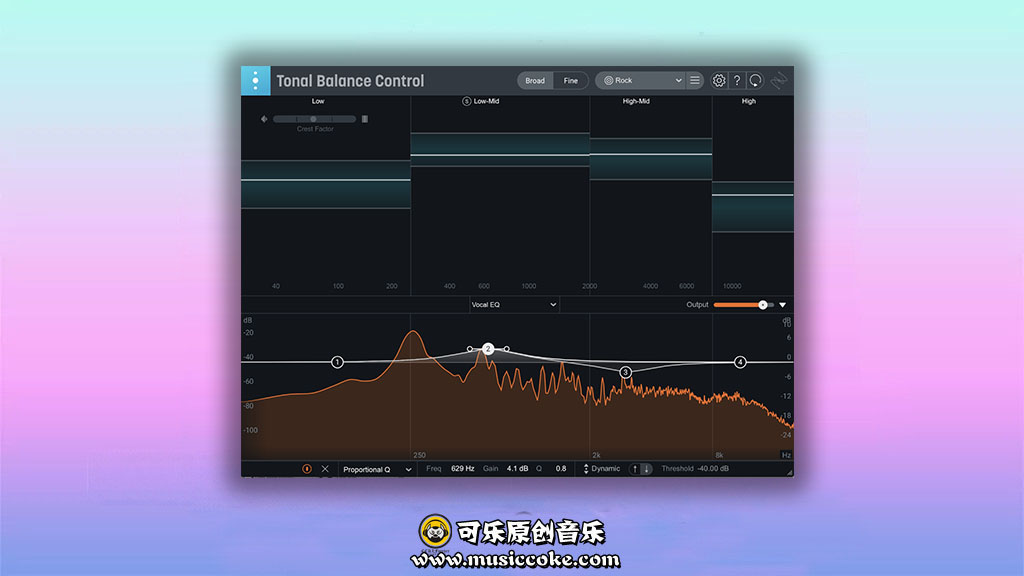Click the Low band label
Viewport: 1024px width, 576px height.
[318, 101]
